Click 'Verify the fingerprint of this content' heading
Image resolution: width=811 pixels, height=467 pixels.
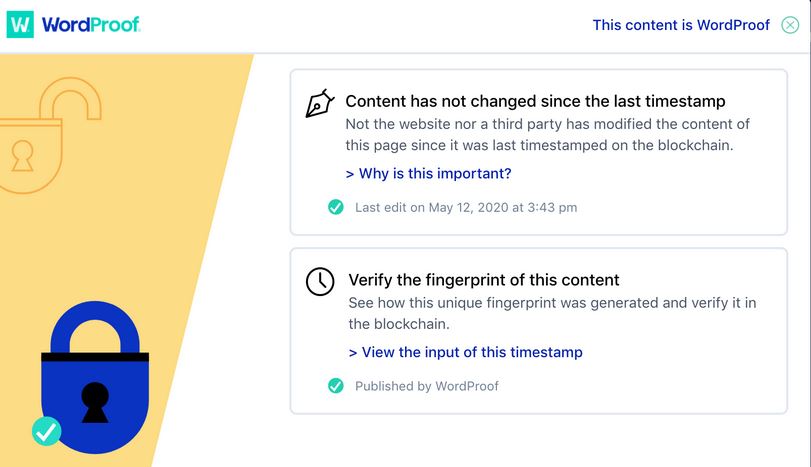[x=484, y=280]
